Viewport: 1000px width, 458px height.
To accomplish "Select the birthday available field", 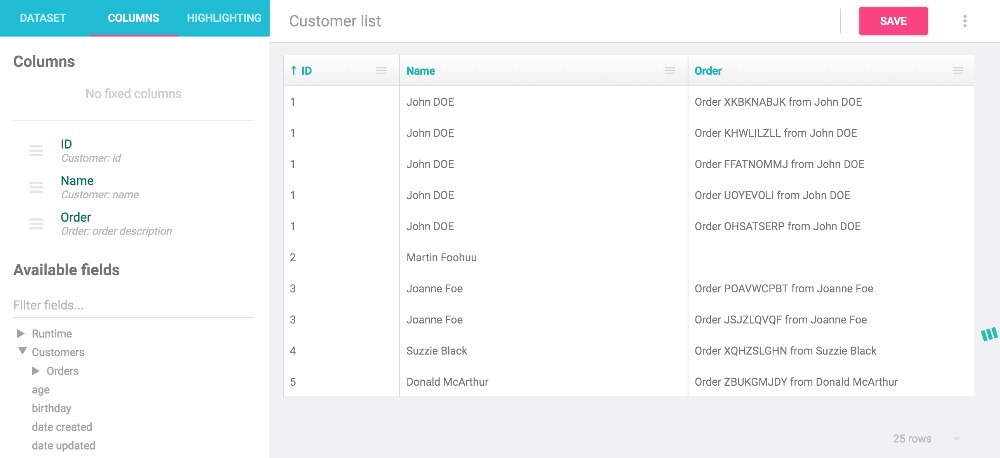I will tap(52, 408).
